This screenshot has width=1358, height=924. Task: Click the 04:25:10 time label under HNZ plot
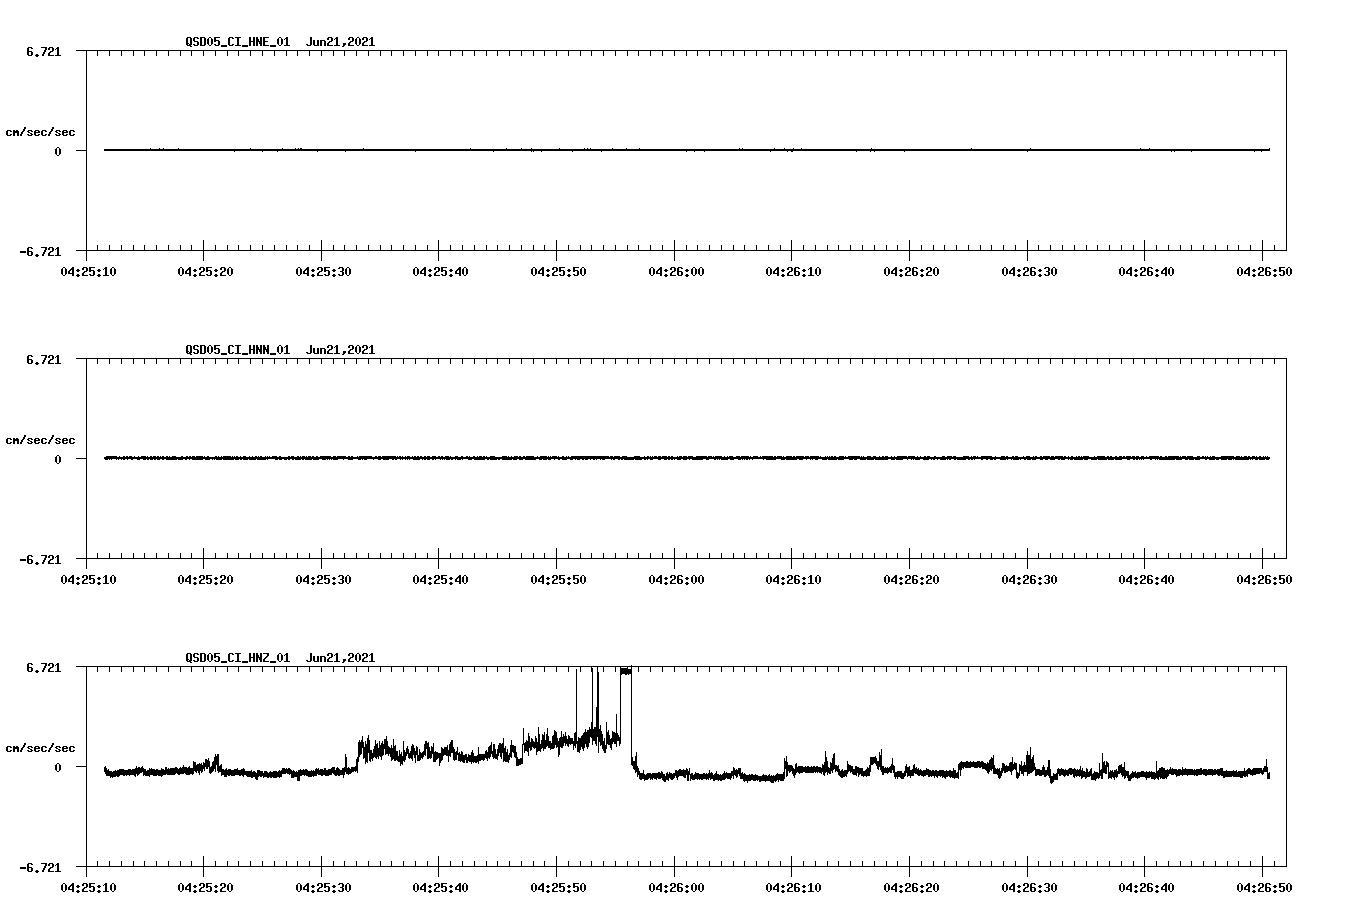pos(86,887)
